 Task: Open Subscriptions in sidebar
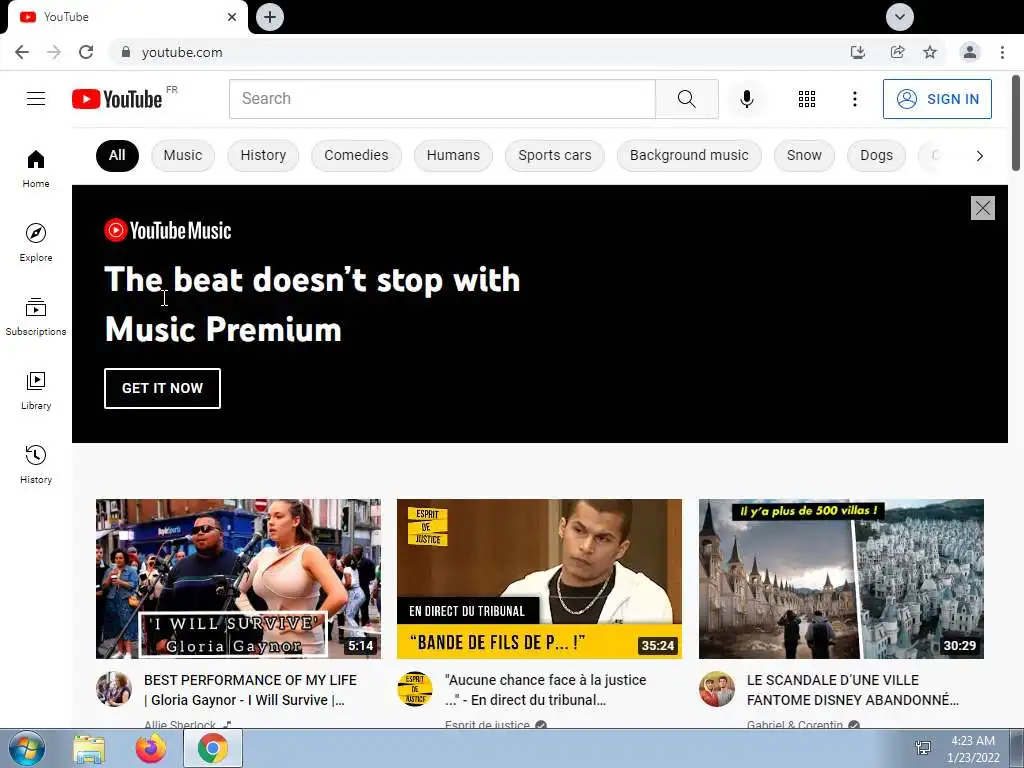(36, 317)
